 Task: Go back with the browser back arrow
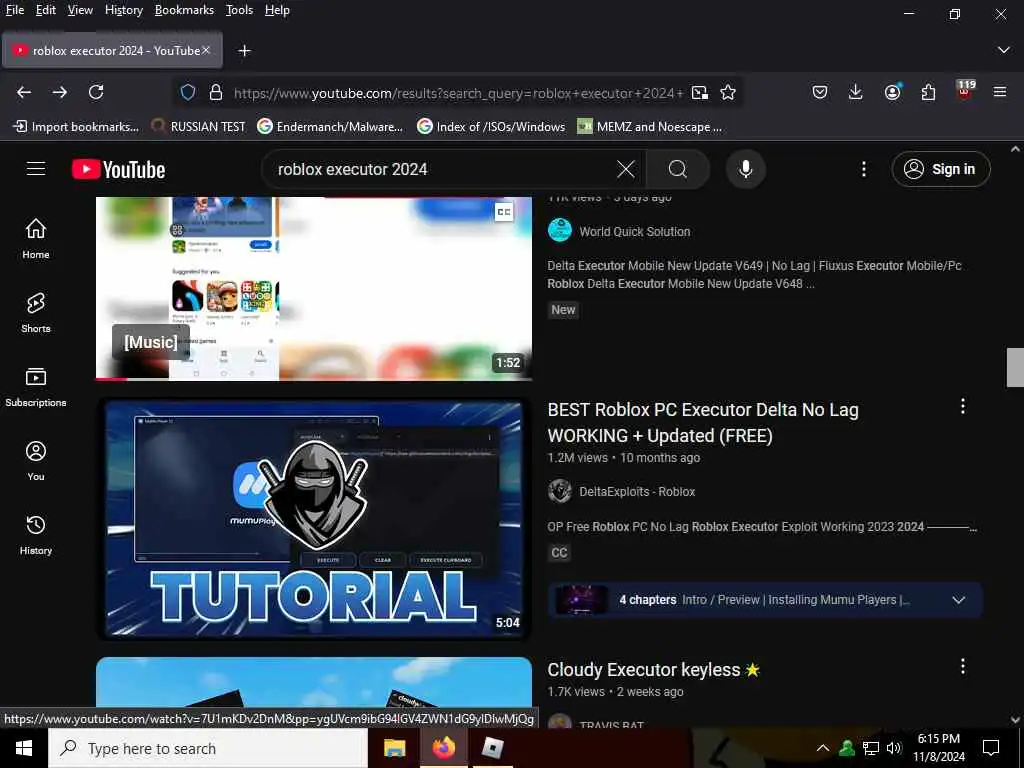pos(24,93)
